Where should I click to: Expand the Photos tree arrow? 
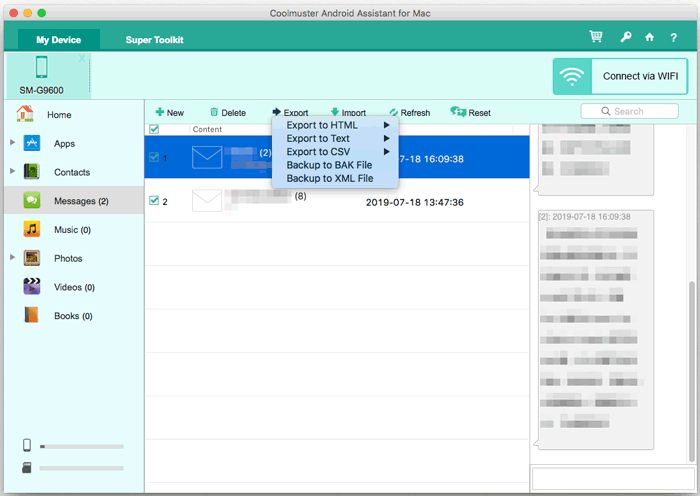coord(12,257)
